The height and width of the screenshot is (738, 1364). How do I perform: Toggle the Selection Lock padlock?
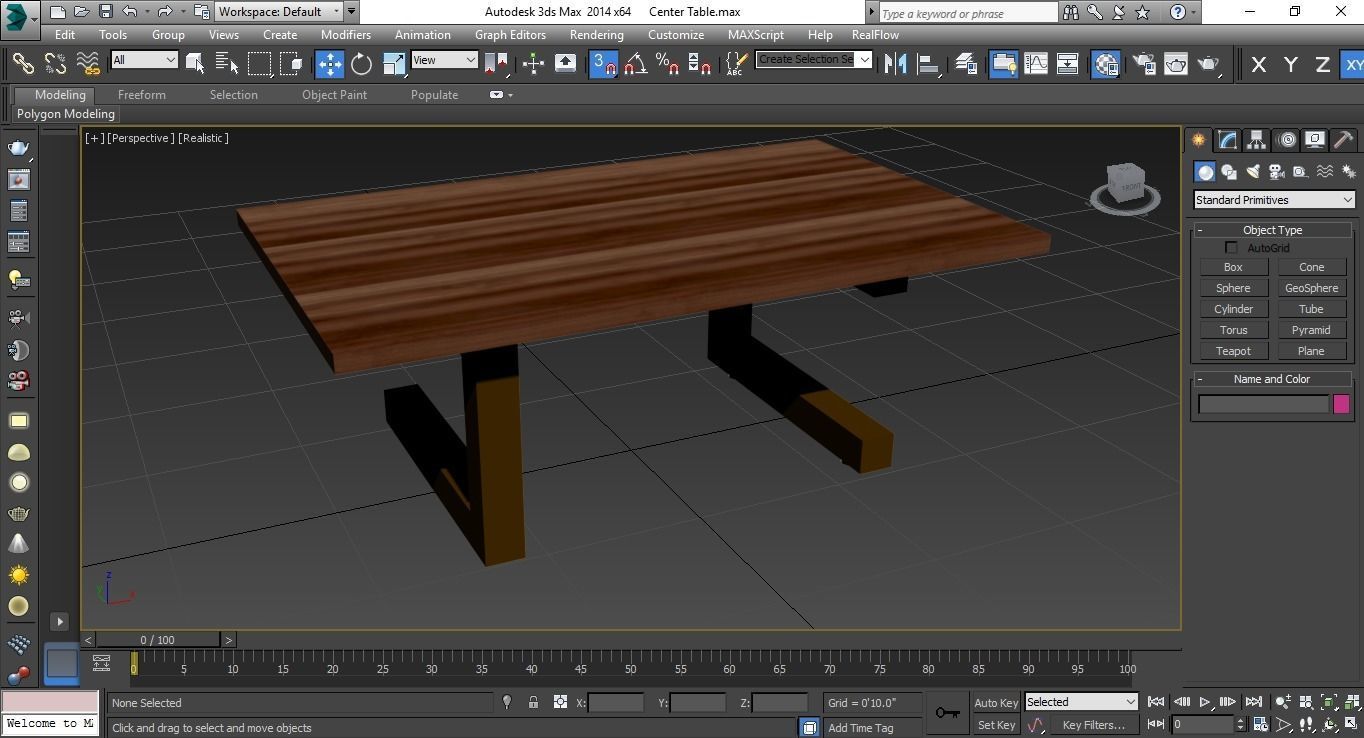pyautogui.click(x=533, y=702)
